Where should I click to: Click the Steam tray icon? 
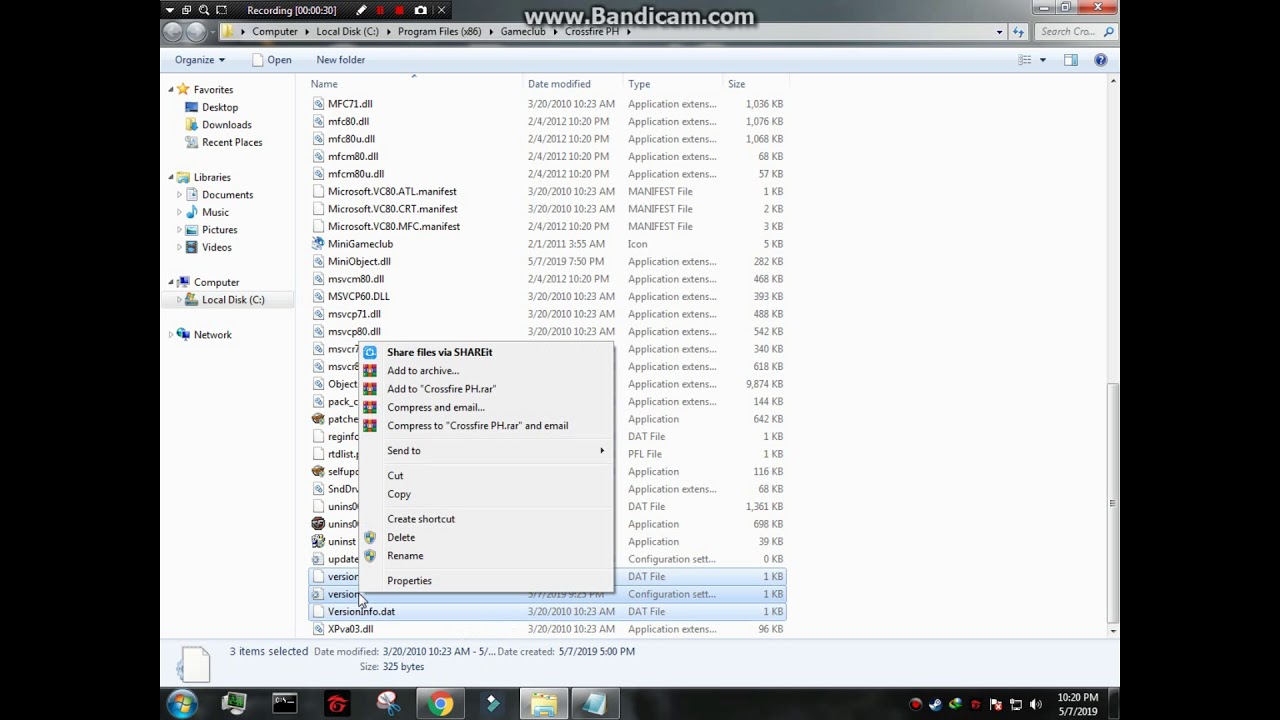pyautogui.click(x=935, y=704)
